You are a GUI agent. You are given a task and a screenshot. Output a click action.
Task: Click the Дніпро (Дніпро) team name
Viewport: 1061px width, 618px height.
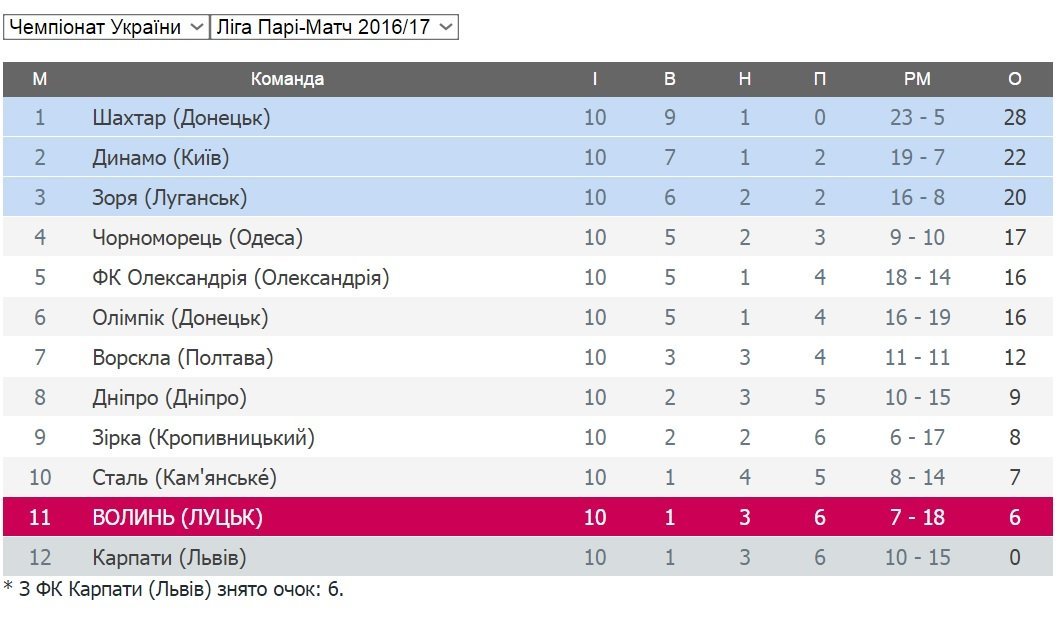[x=169, y=398]
